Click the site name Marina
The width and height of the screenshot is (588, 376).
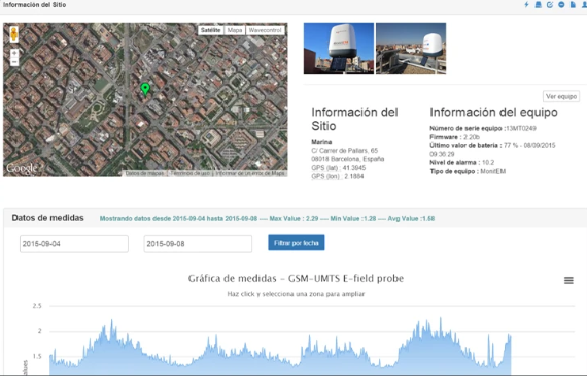(x=321, y=142)
